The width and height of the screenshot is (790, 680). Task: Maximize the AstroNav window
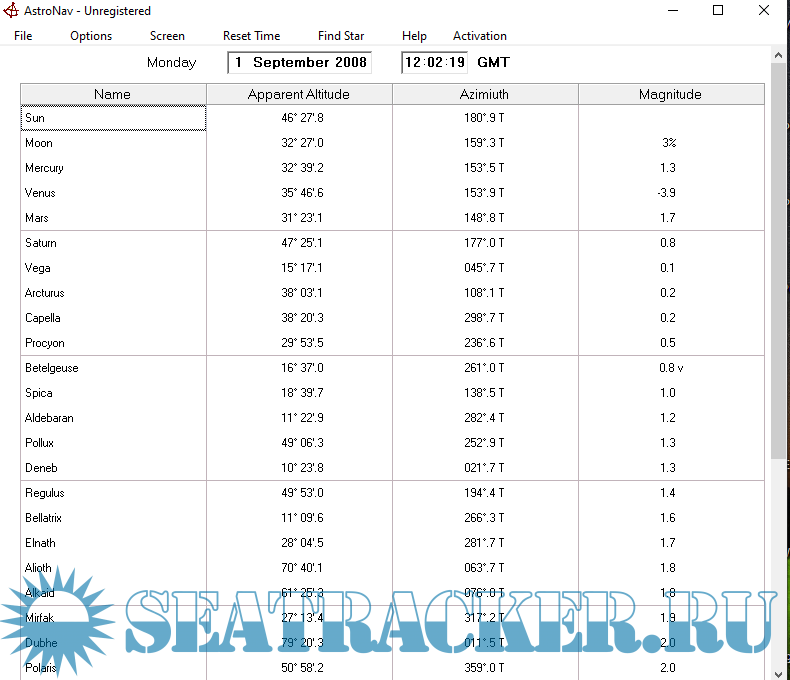718,11
